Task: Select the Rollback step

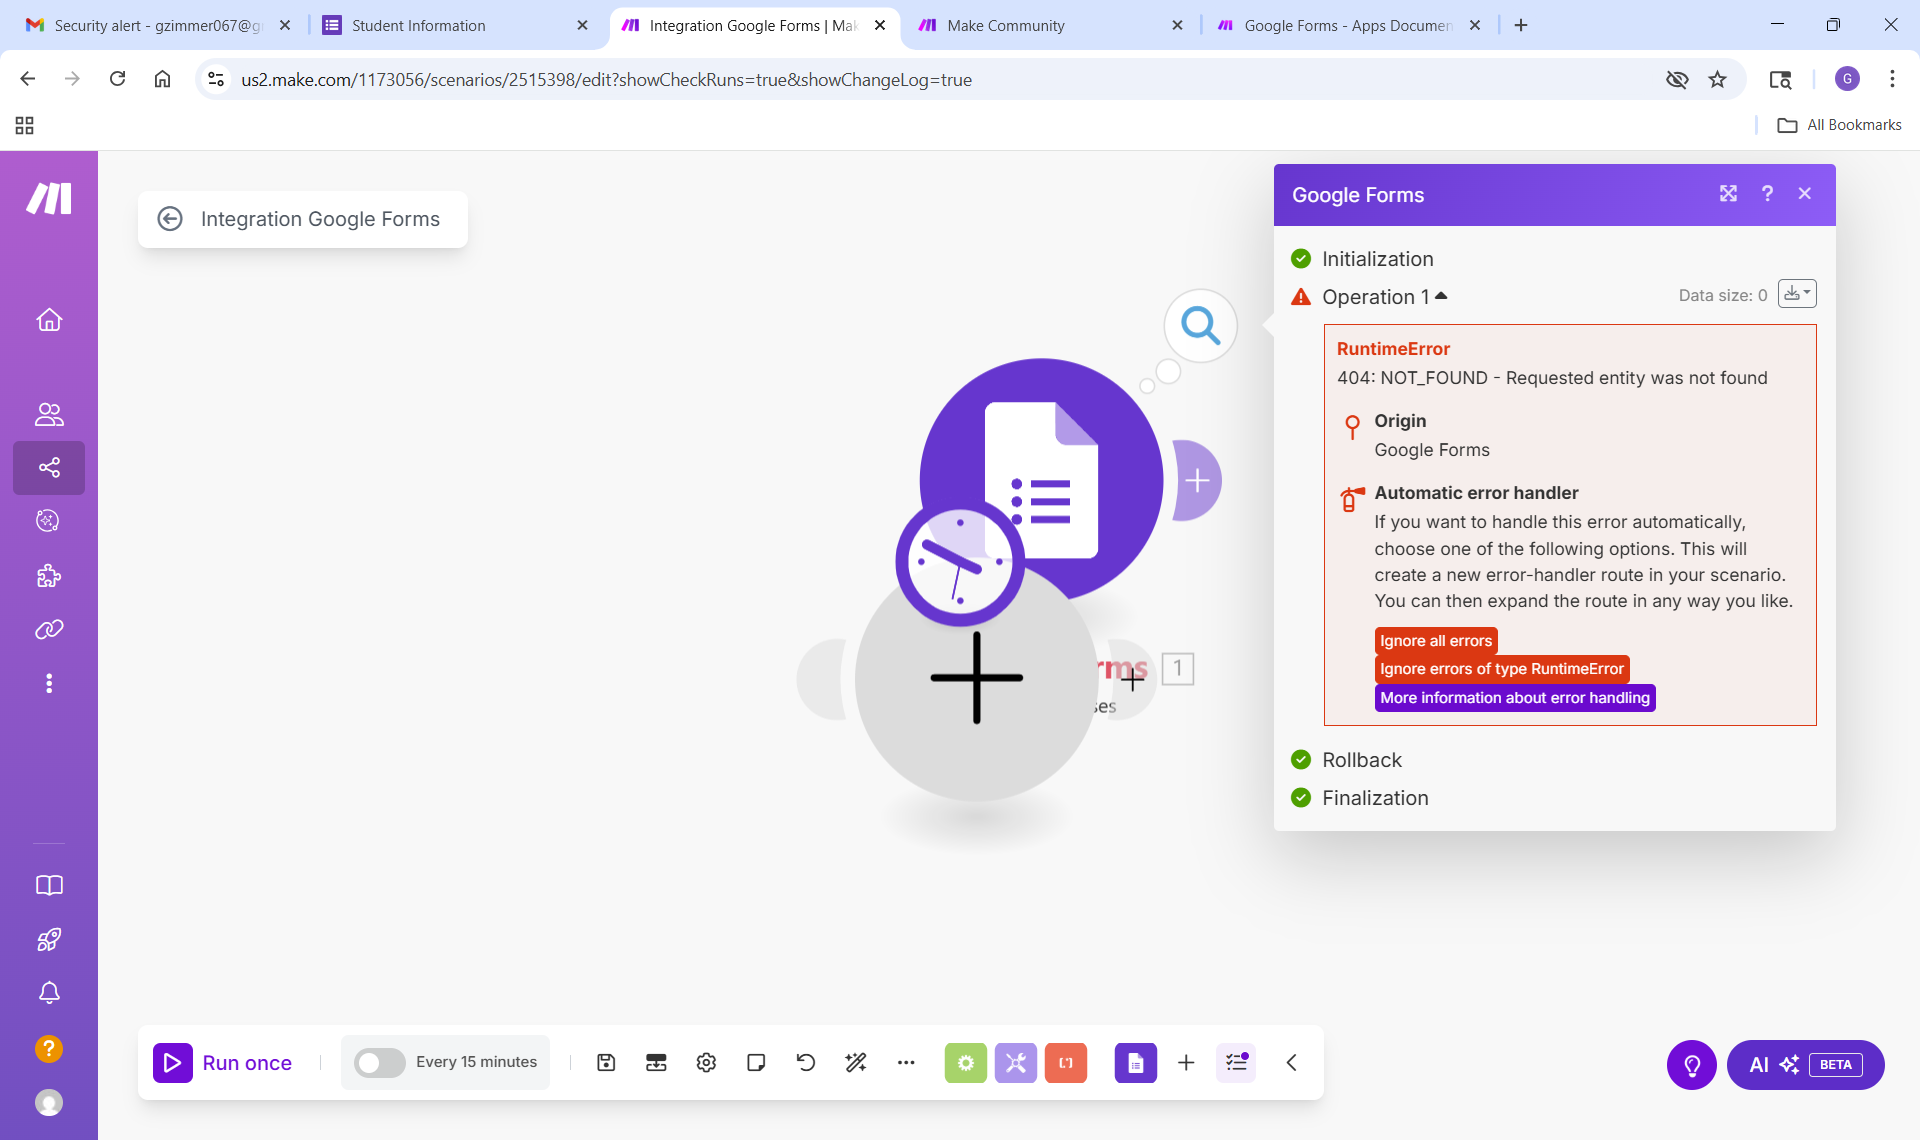Action: (1361, 760)
